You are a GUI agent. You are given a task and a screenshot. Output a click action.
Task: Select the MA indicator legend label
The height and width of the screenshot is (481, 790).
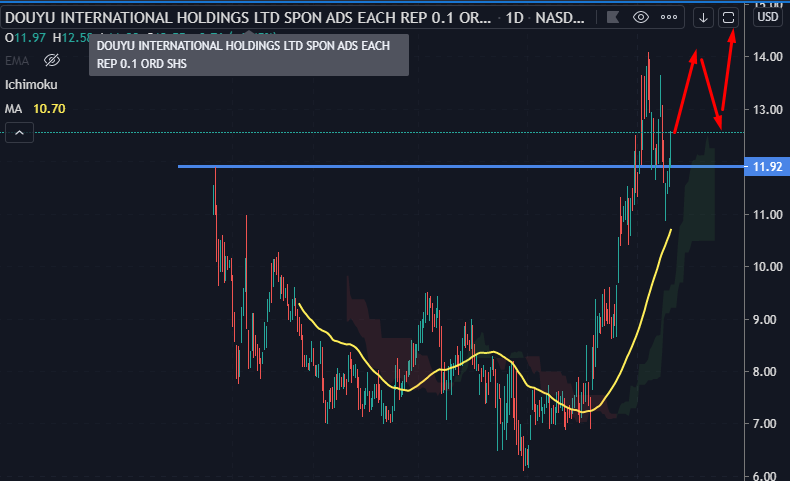coord(14,109)
